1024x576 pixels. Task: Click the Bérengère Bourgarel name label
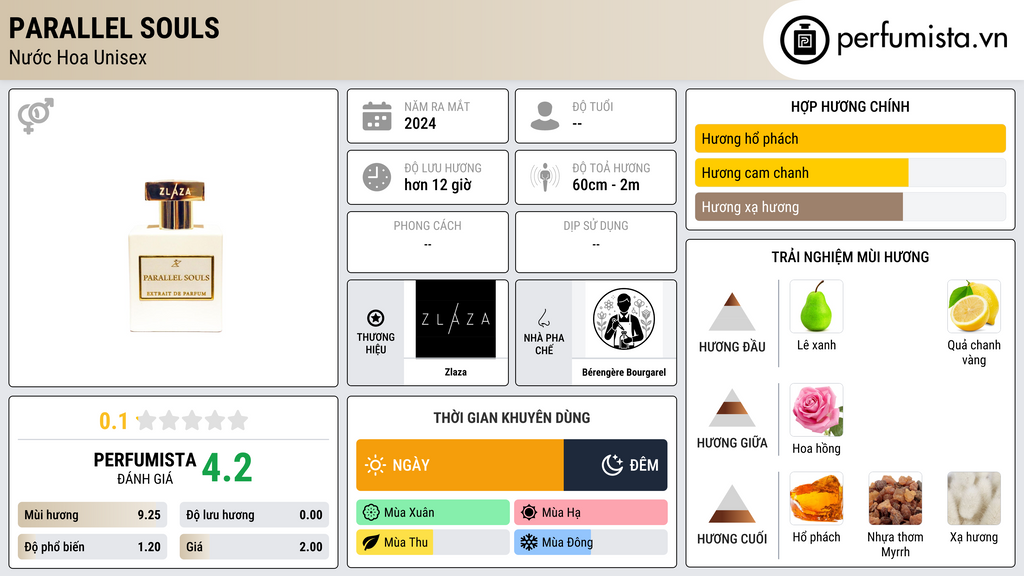click(624, 372)
